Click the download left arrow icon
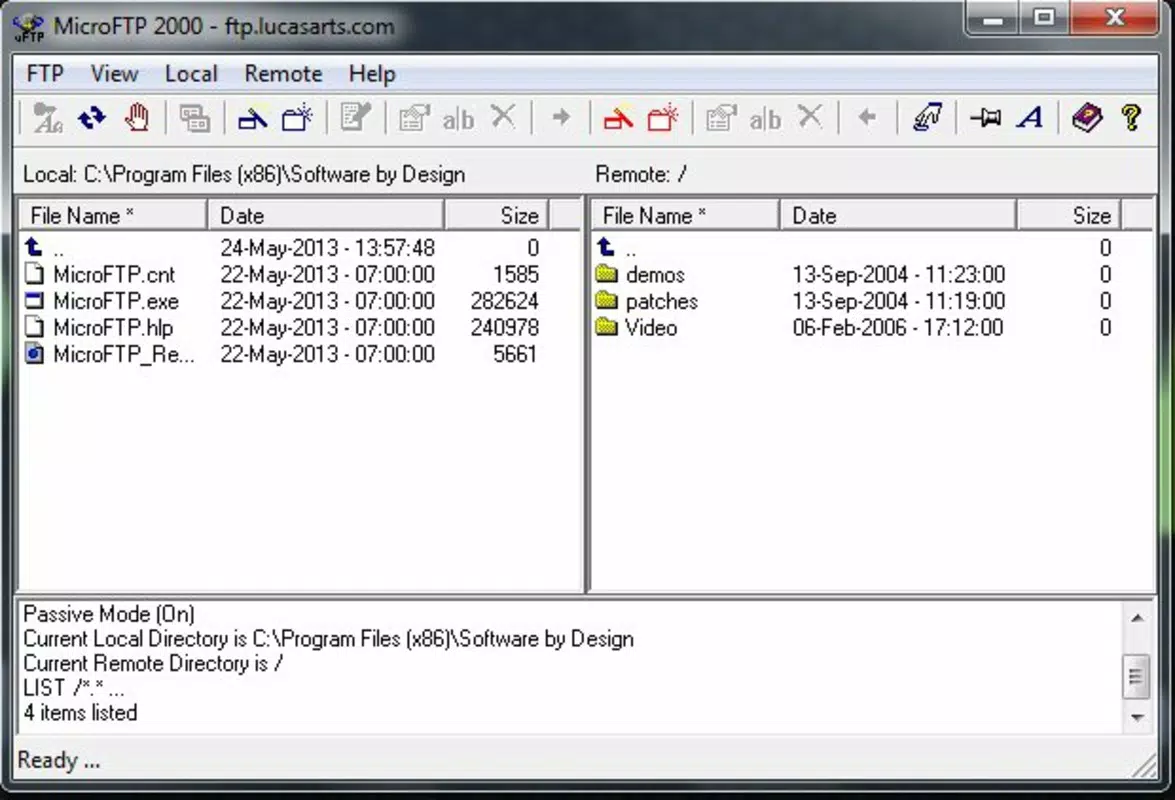This screenshot has width=1175, height=800. click(867, 118)
